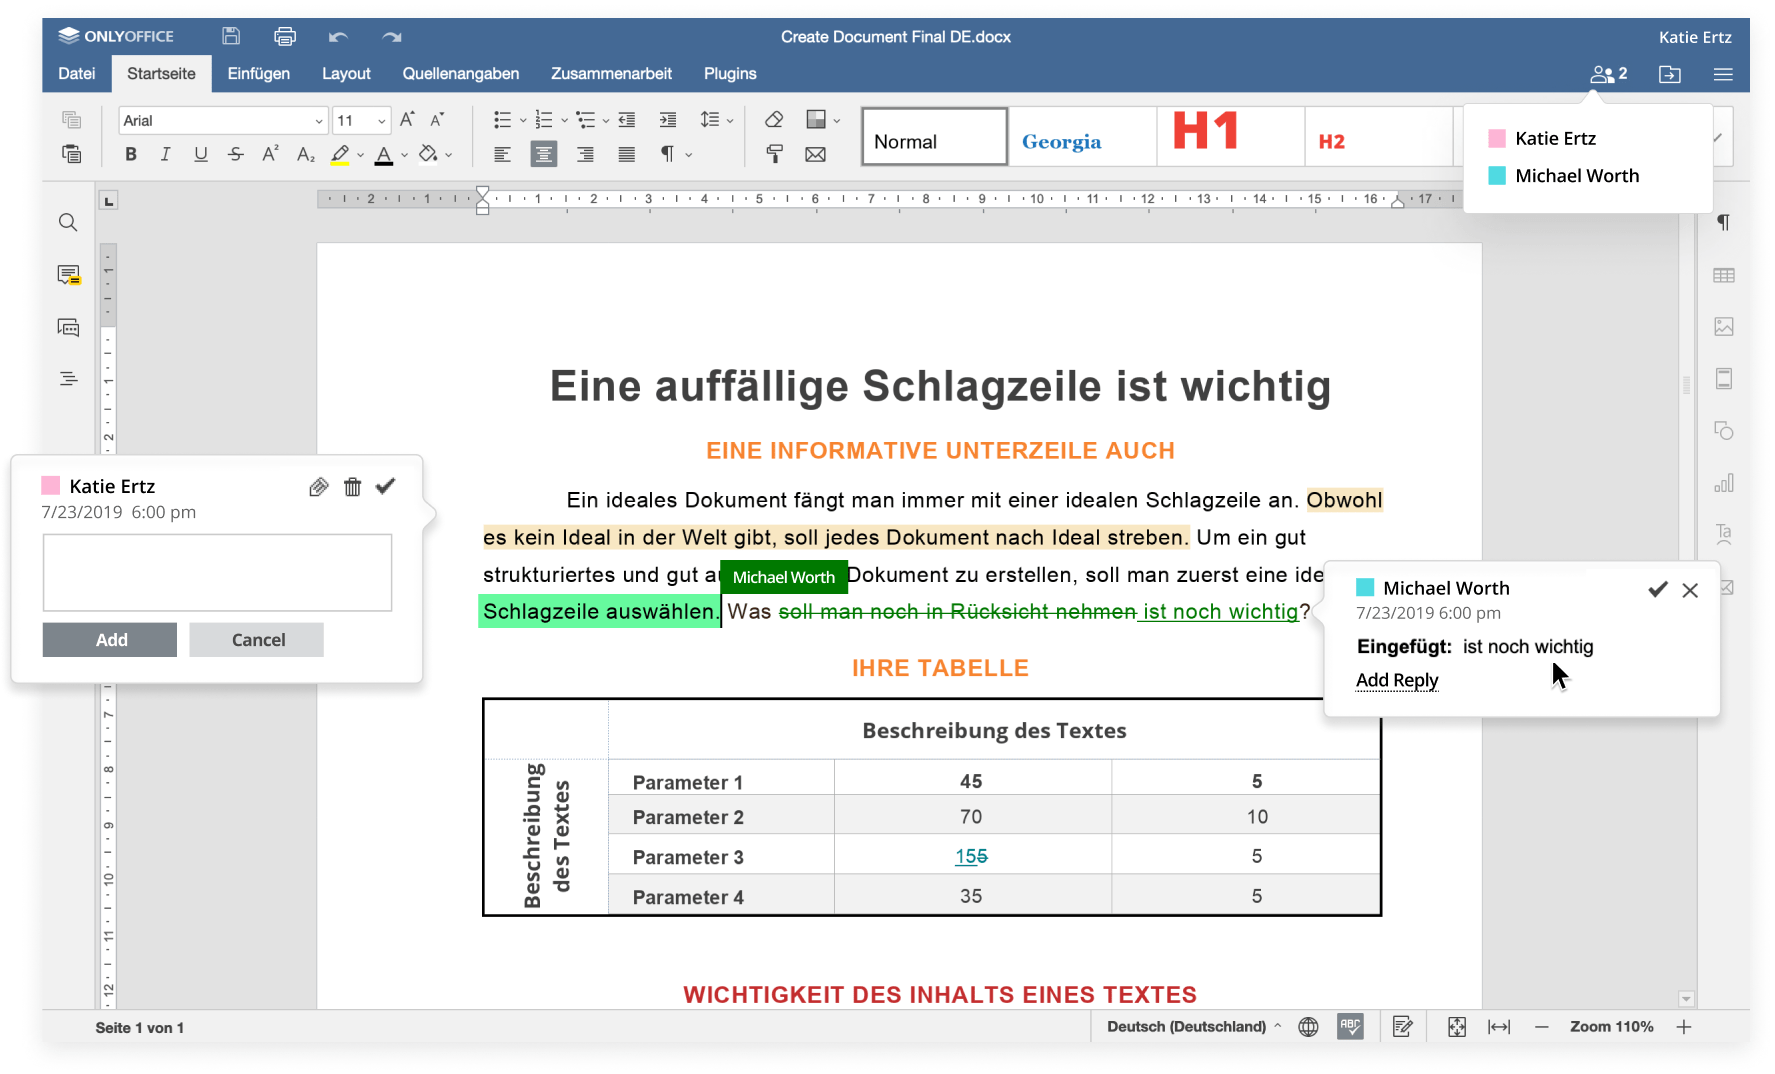Click the Print icon in title bar
The image size is (1775, 1074).
(285, 36)
